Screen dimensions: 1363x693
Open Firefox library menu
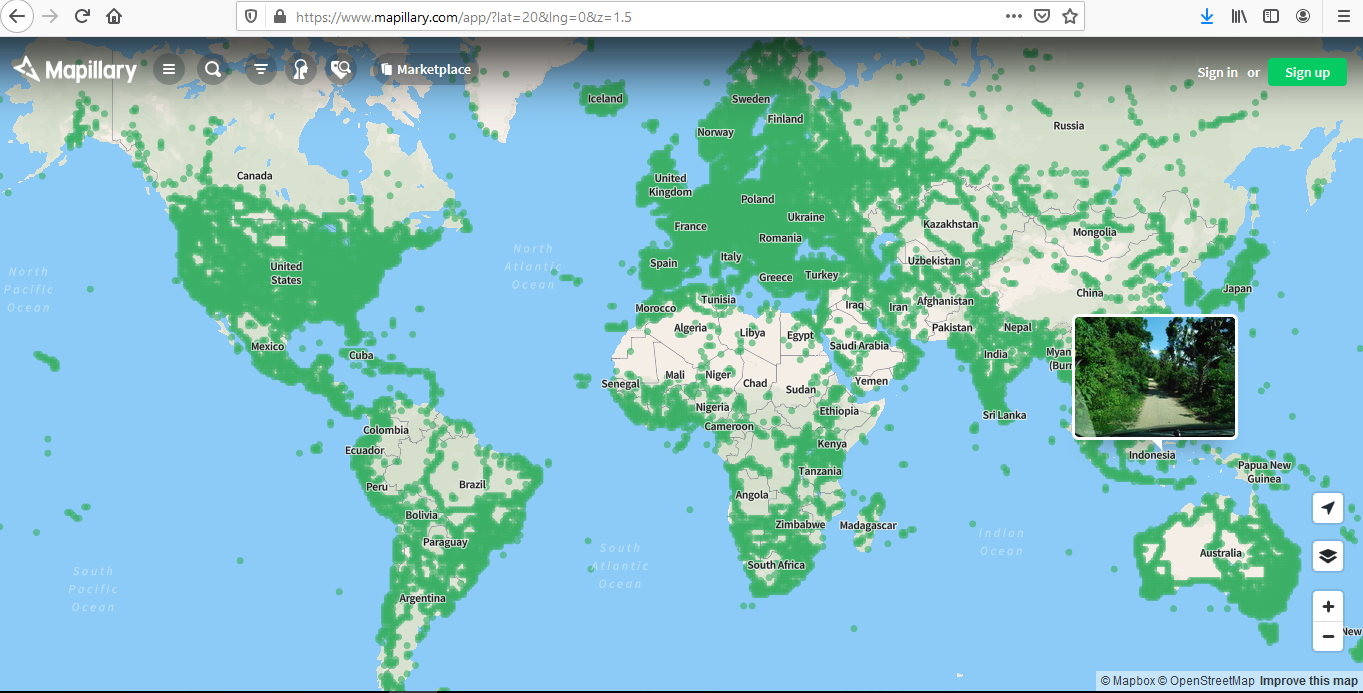tap(1239, 16)
